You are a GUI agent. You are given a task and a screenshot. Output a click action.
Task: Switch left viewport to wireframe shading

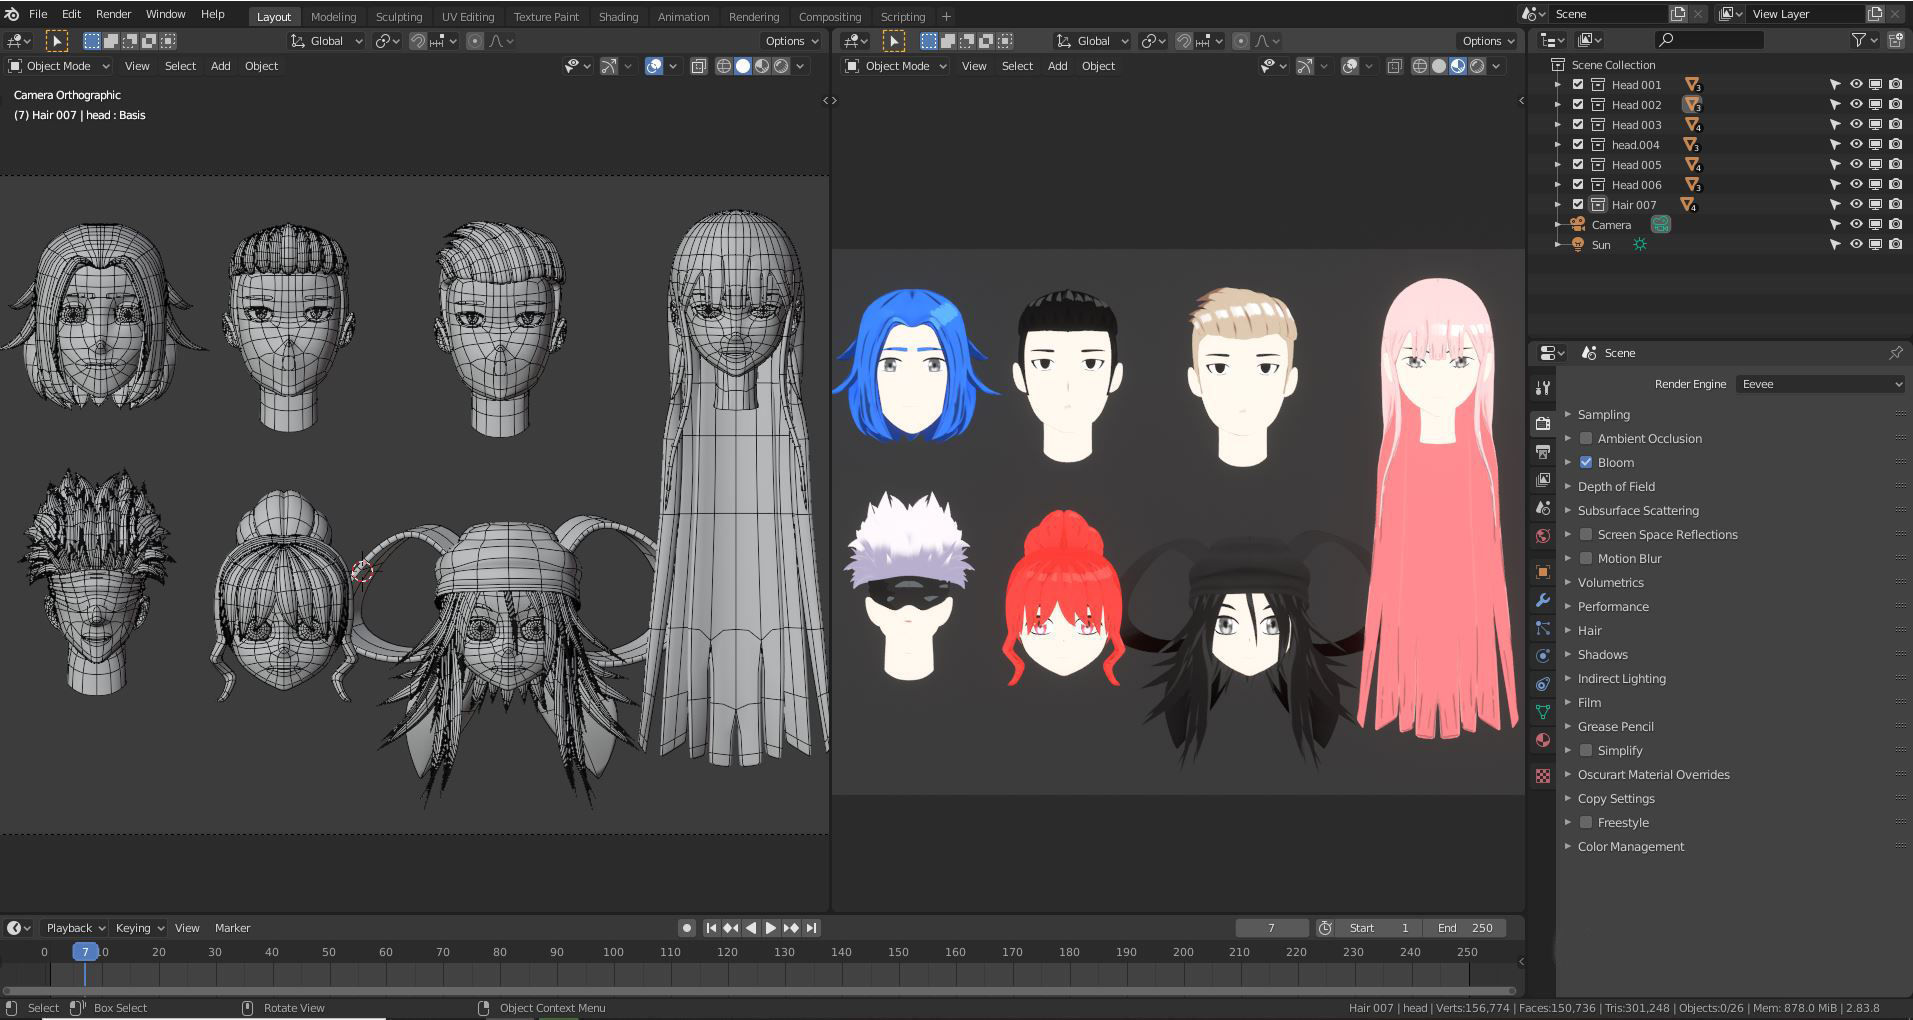(x=724, y=66)
